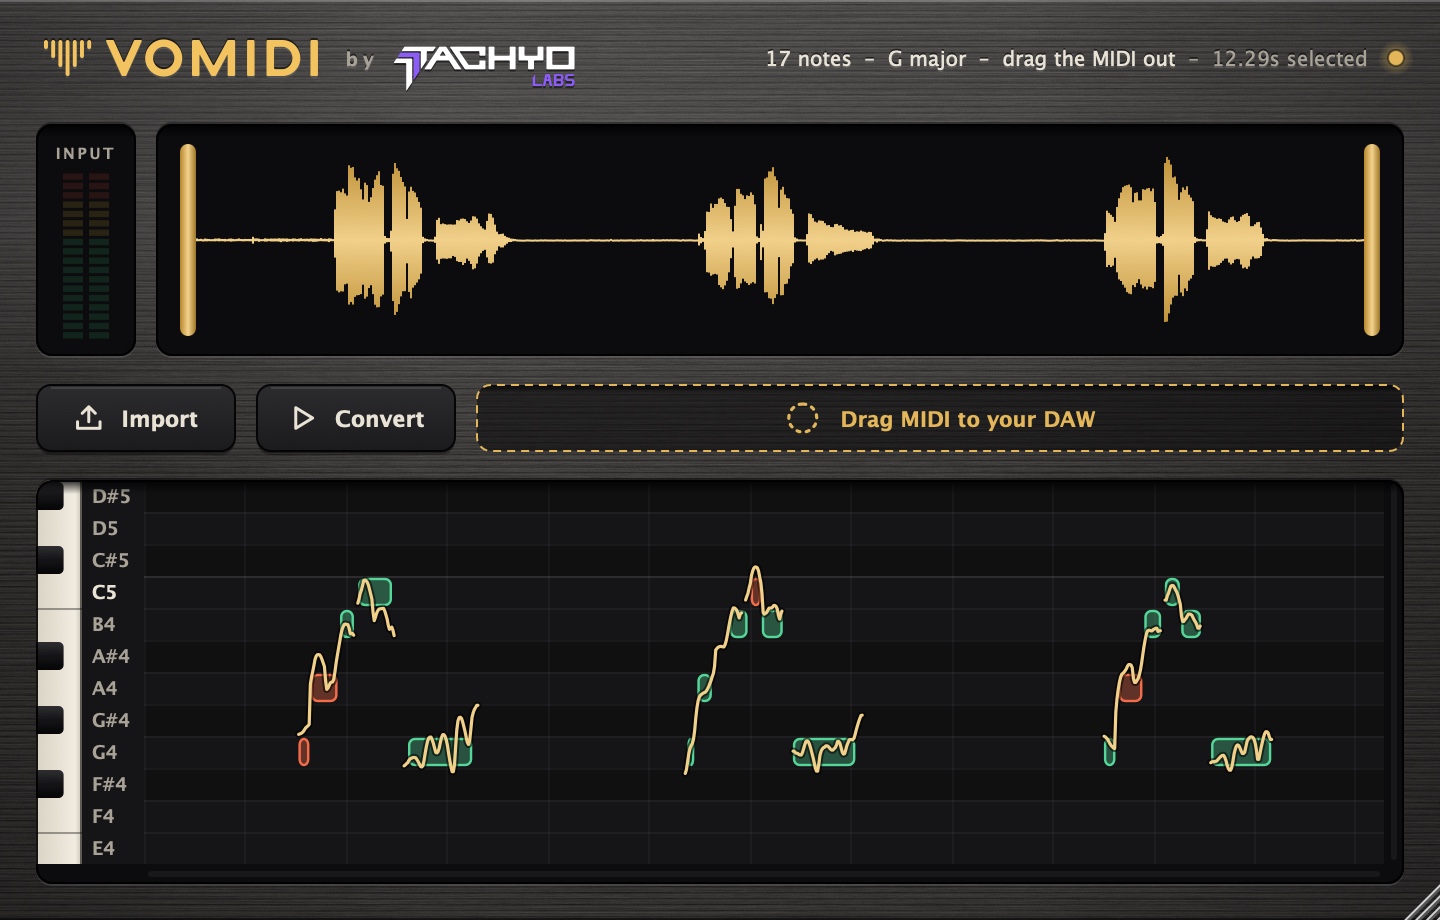Click the A#4 note row label

click(x=110, y=656)
